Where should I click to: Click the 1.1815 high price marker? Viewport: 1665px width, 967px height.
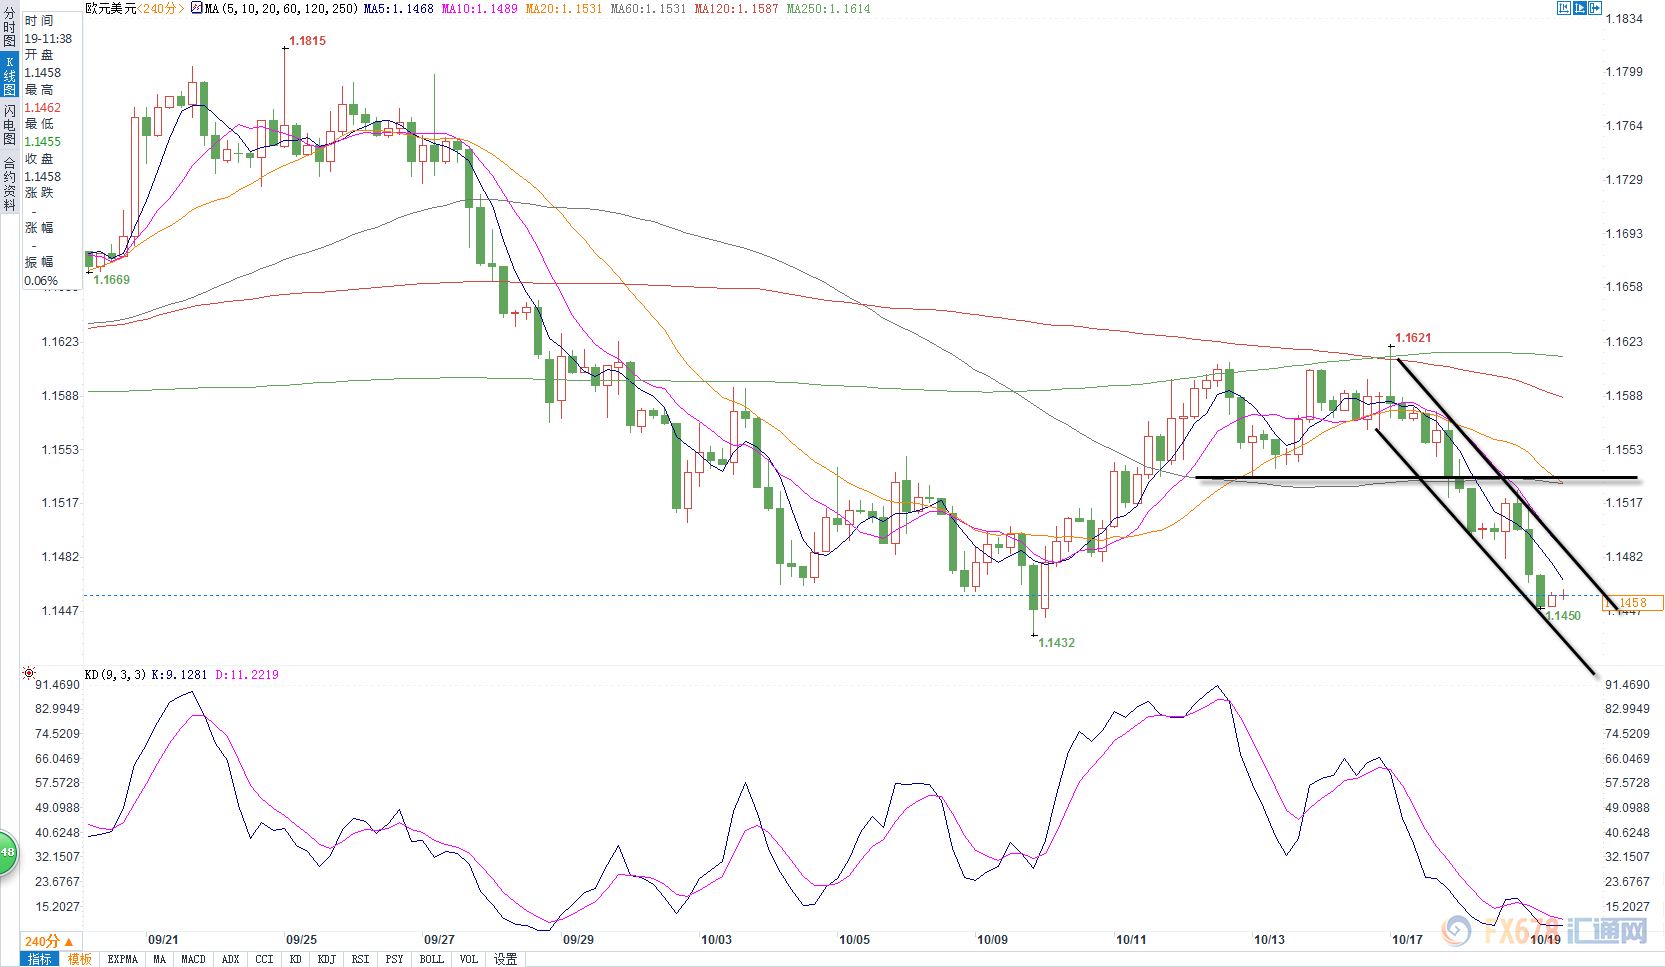point(307,41)
